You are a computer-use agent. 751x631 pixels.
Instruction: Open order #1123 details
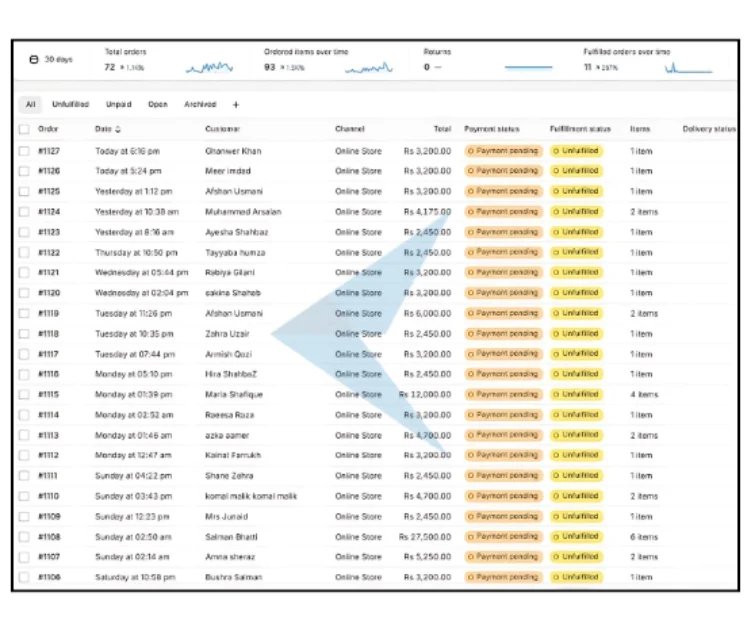click(x=49, y=232)
